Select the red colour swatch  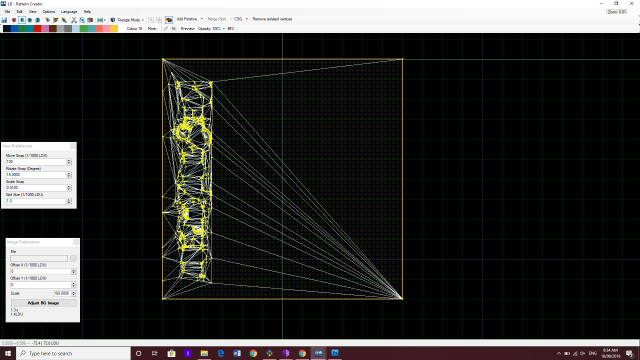pyautogui.click(x=38, y=29)
